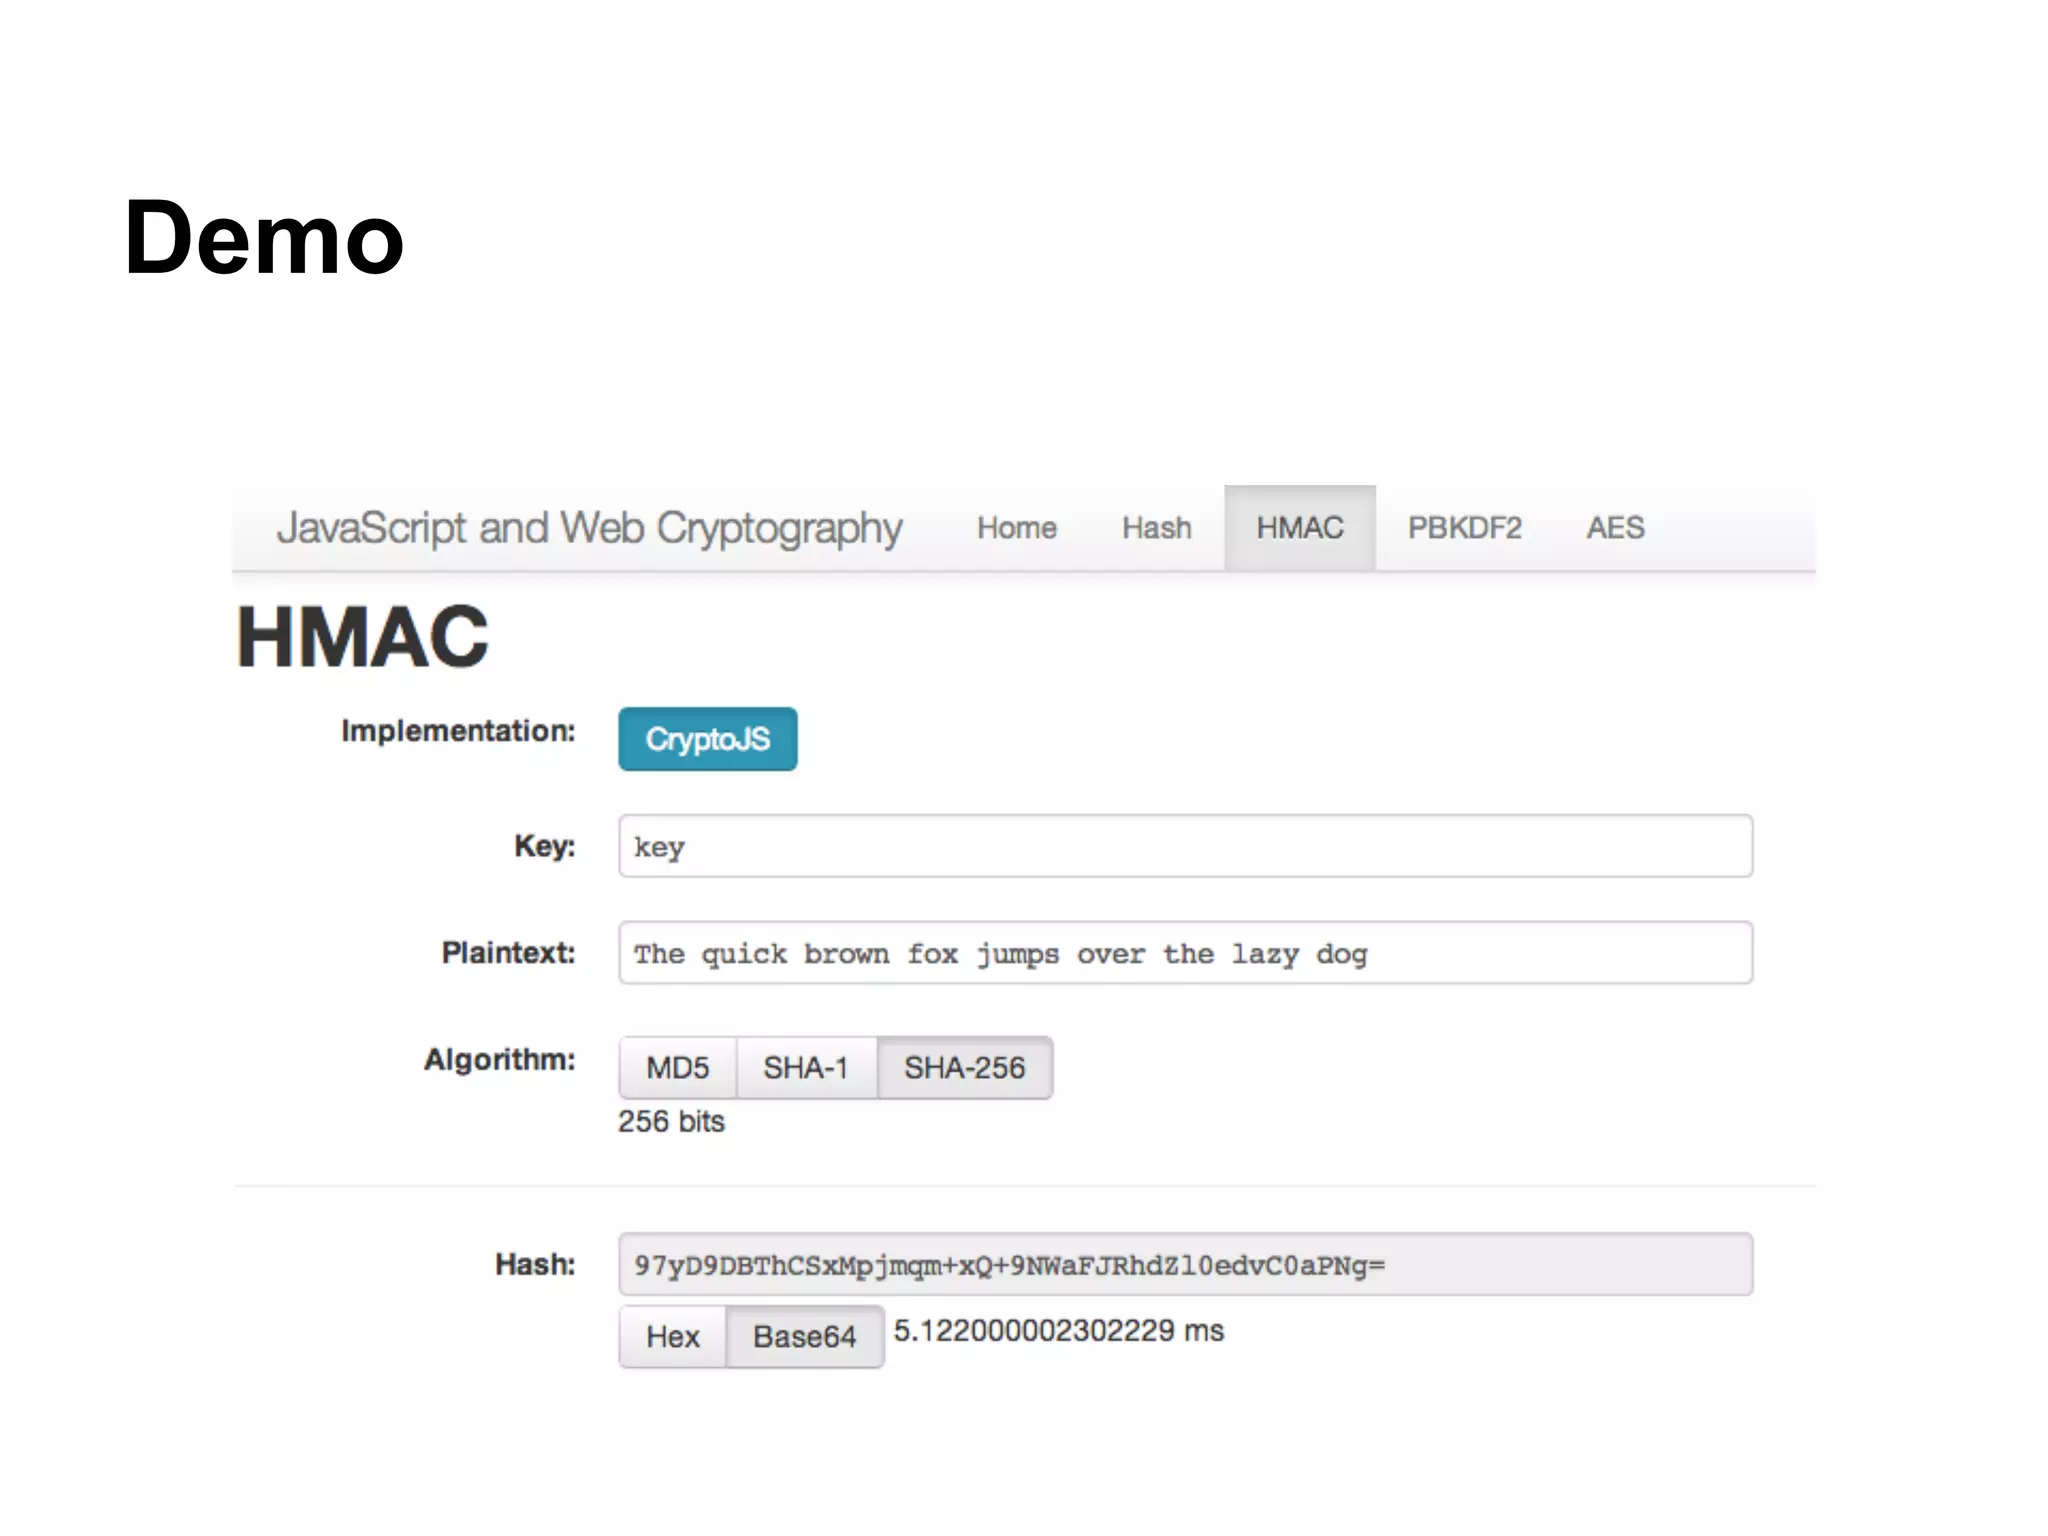The image size is (2048, 1536).
Task: Switch hash output to Base64
Action: pos(805,1337)
